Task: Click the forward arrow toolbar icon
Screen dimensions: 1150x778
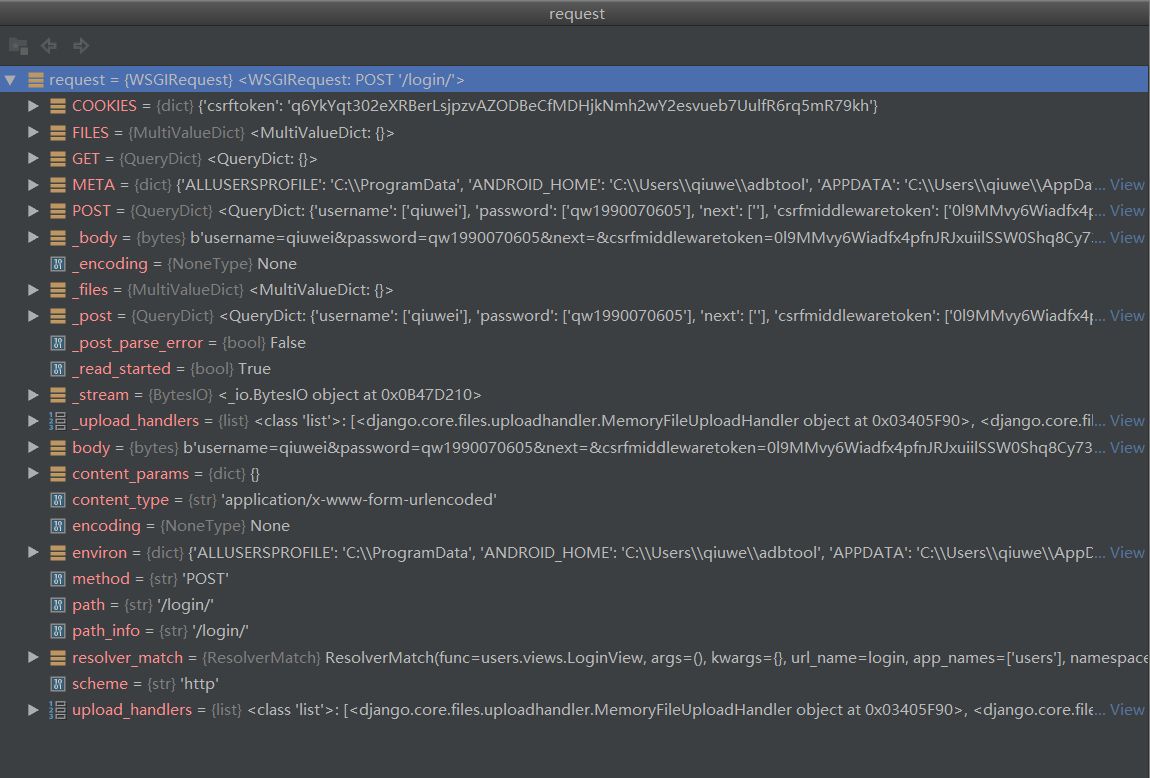Action: (81, 45)
